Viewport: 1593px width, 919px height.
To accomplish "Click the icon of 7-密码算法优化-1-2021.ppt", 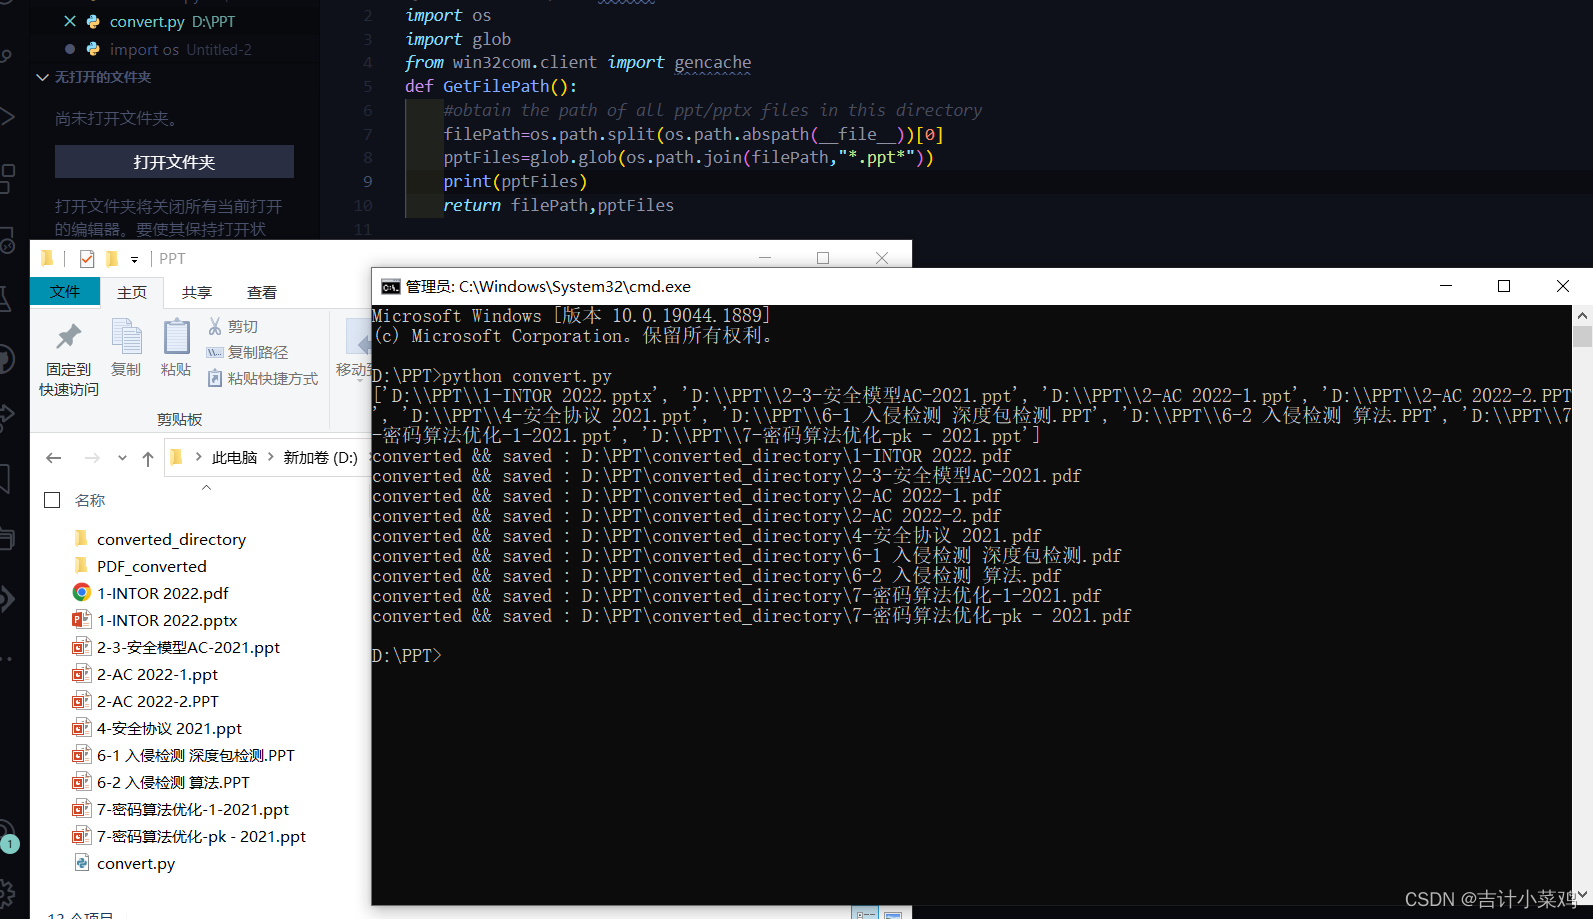I will [82, 808].
